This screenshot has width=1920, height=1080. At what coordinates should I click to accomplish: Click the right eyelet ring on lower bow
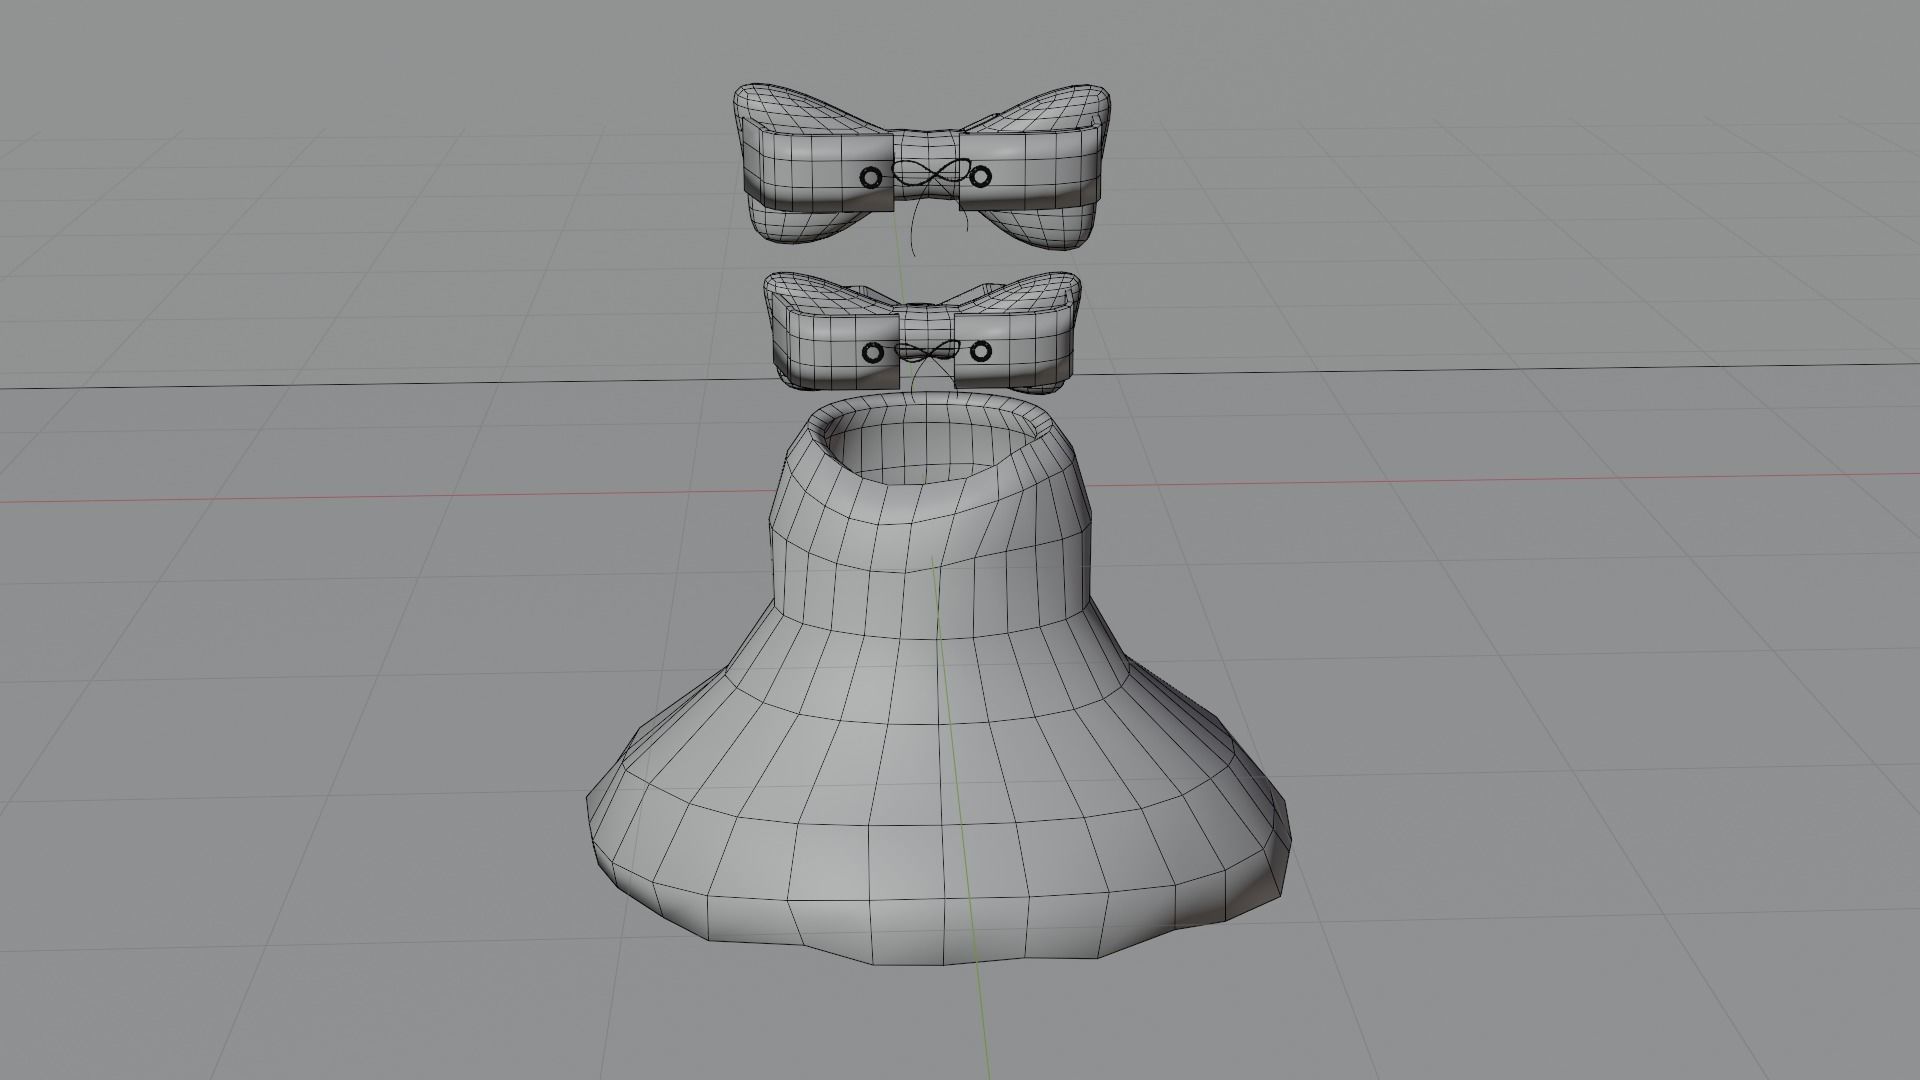[x=981, y=351]
